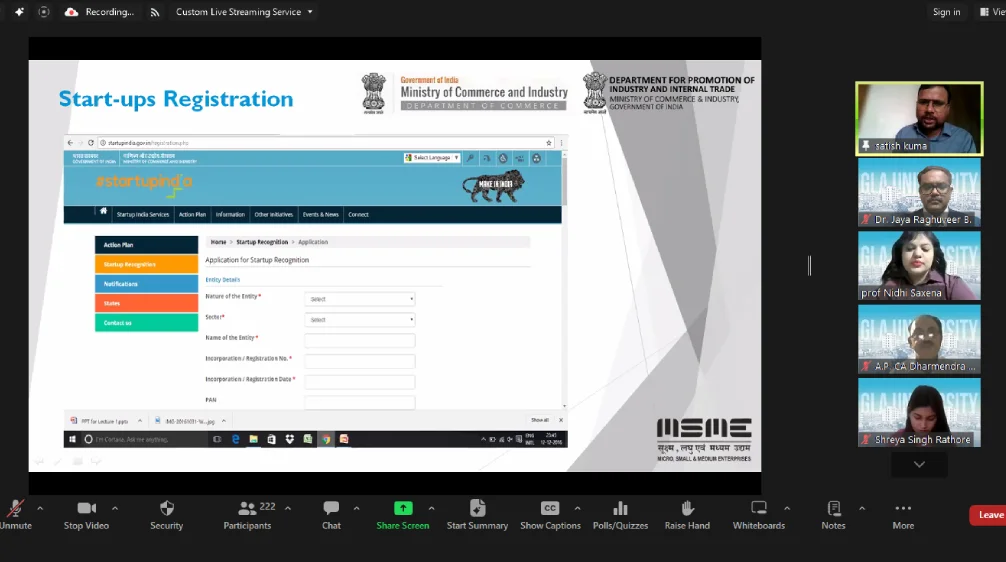This screenshot has height=562, width=1006.
Task: Open the Notes tool
Action: [833, 515]
